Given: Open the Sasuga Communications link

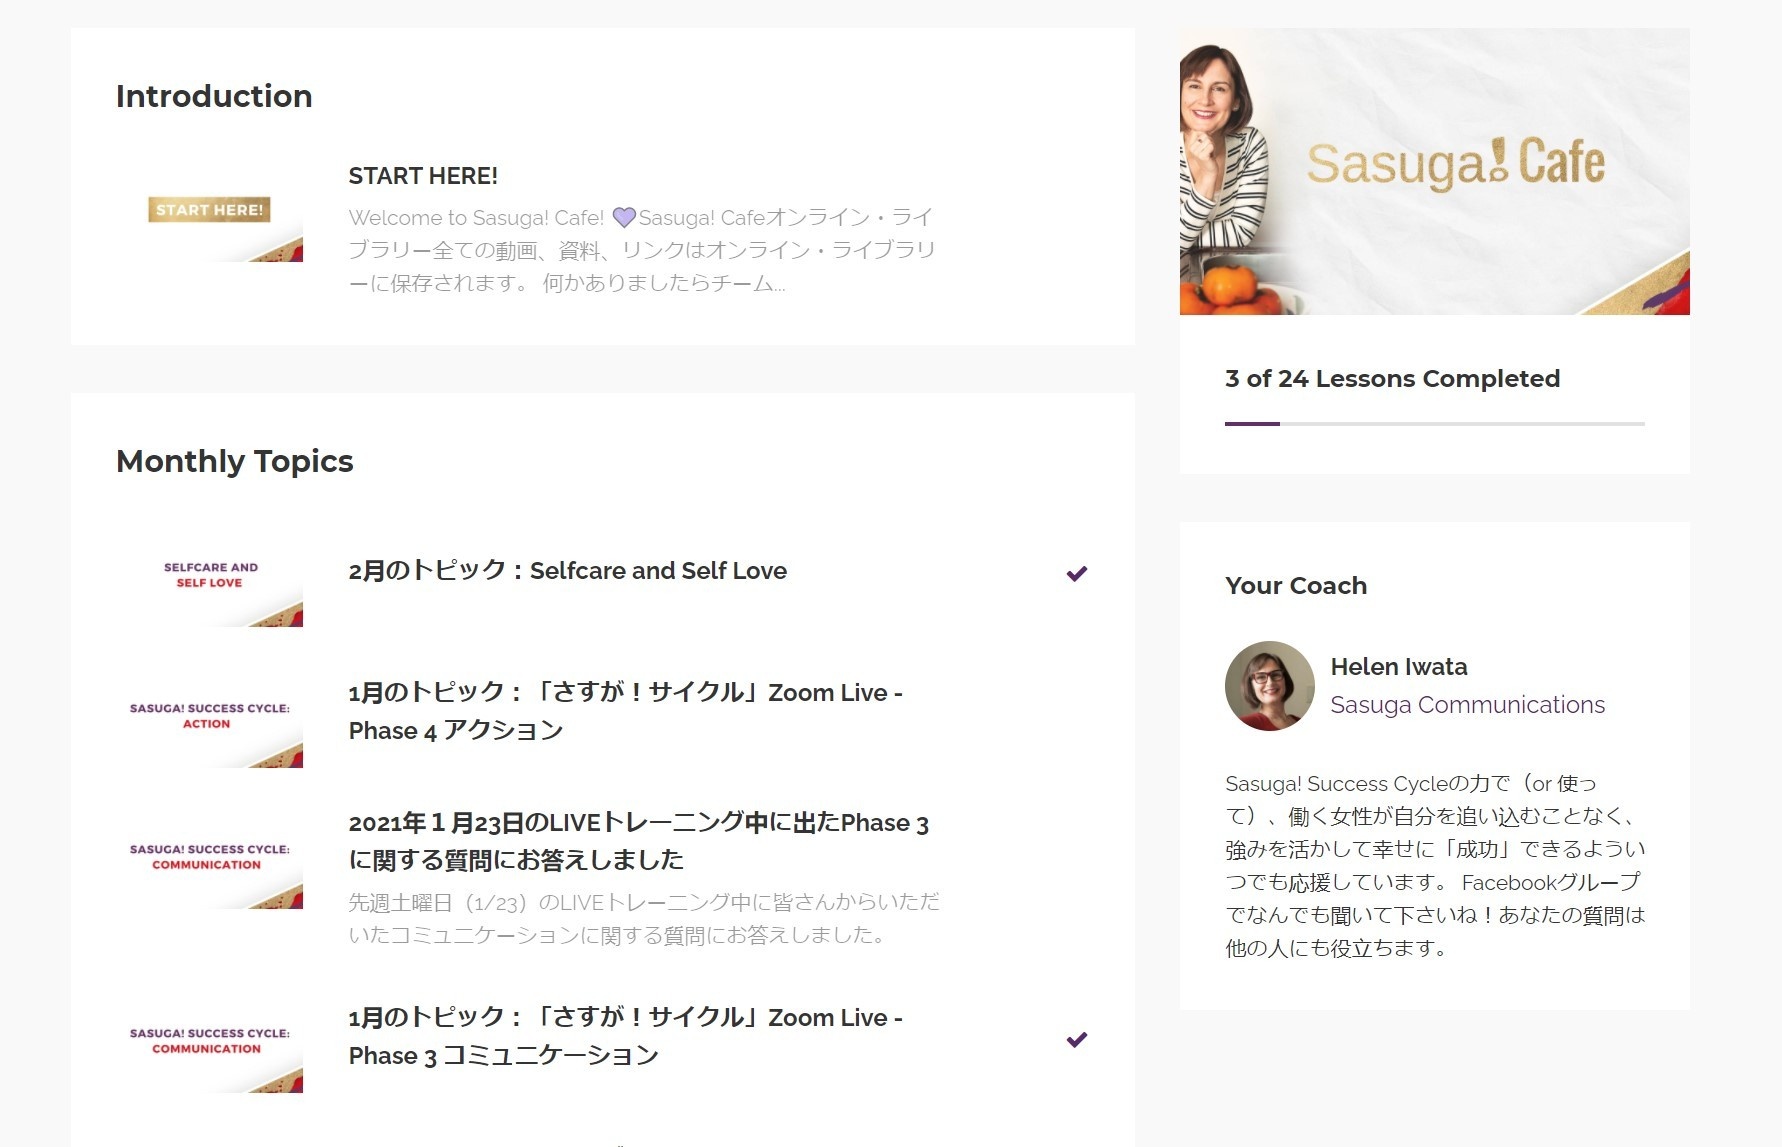Looking at the screenshot, I should [1467, 705].
